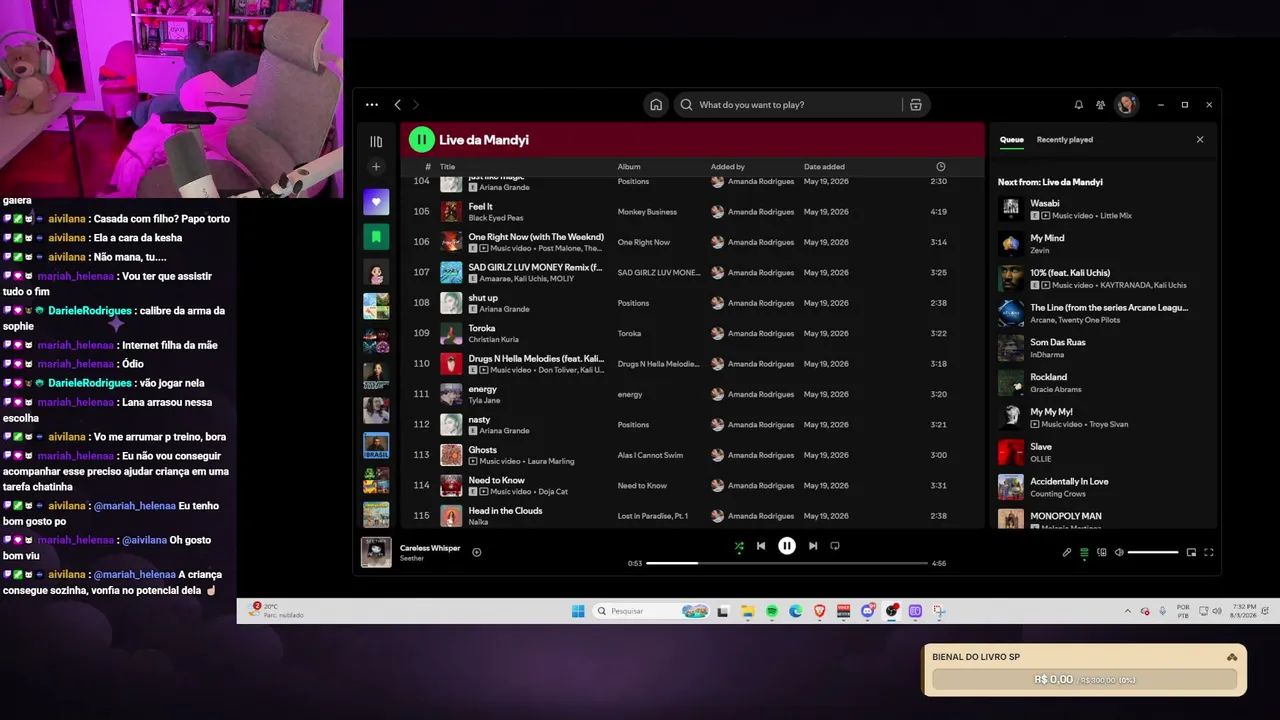
Task: Add Careless Whisper to Liked Songs
Action: (x=477, y=552)
